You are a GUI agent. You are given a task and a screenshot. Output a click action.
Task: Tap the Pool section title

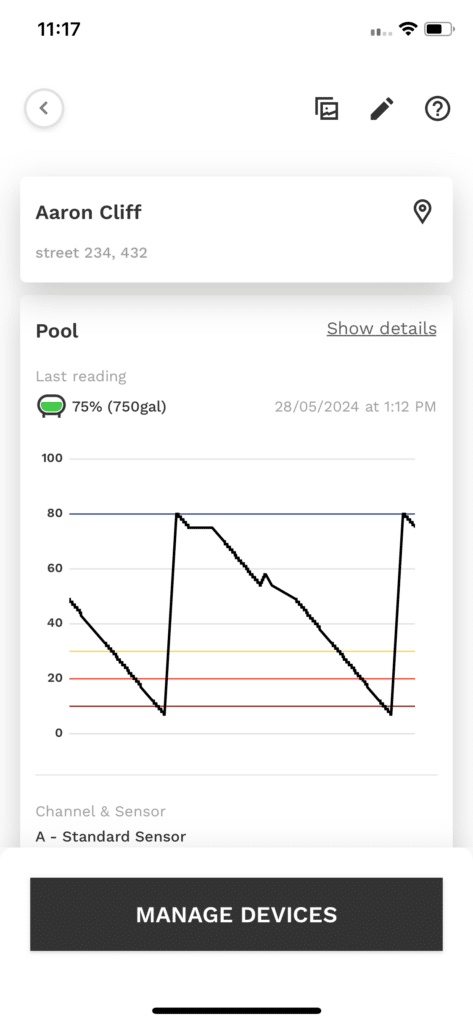(x=57, y=331)
